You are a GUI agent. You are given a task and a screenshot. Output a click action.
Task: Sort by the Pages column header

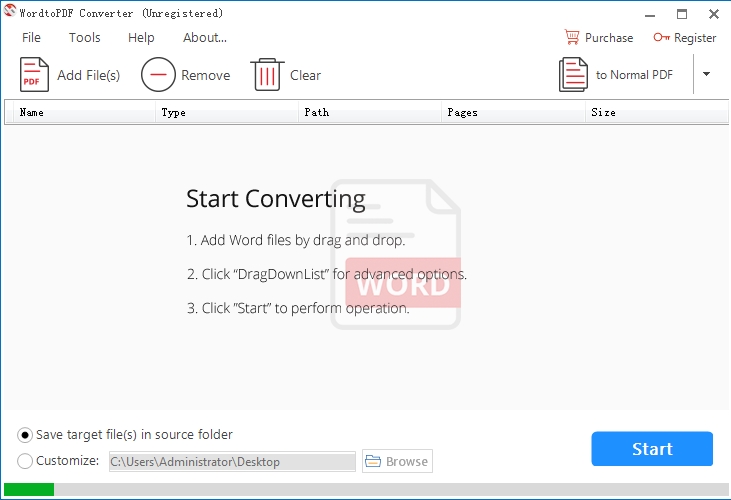513,112
